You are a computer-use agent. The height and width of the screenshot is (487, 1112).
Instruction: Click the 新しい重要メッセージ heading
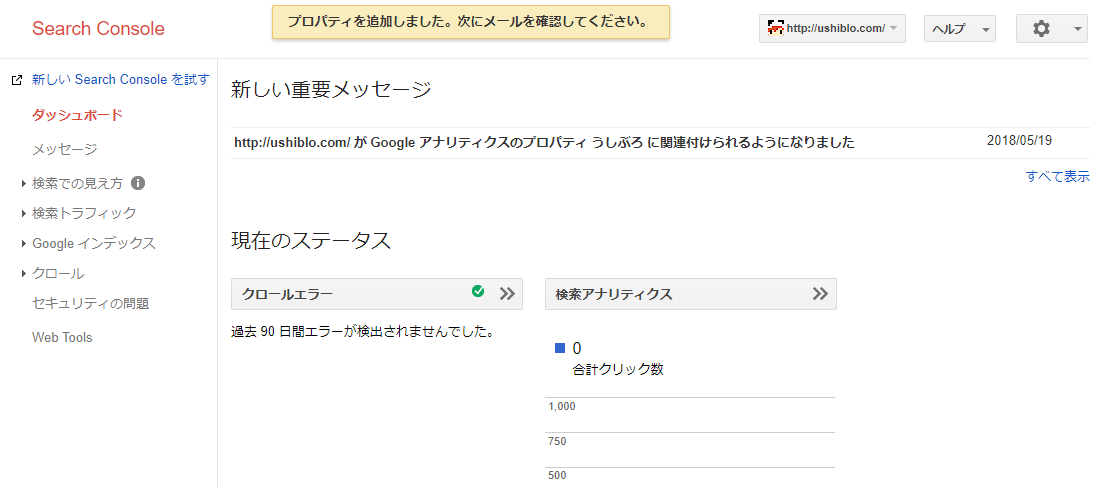[331, 90]
